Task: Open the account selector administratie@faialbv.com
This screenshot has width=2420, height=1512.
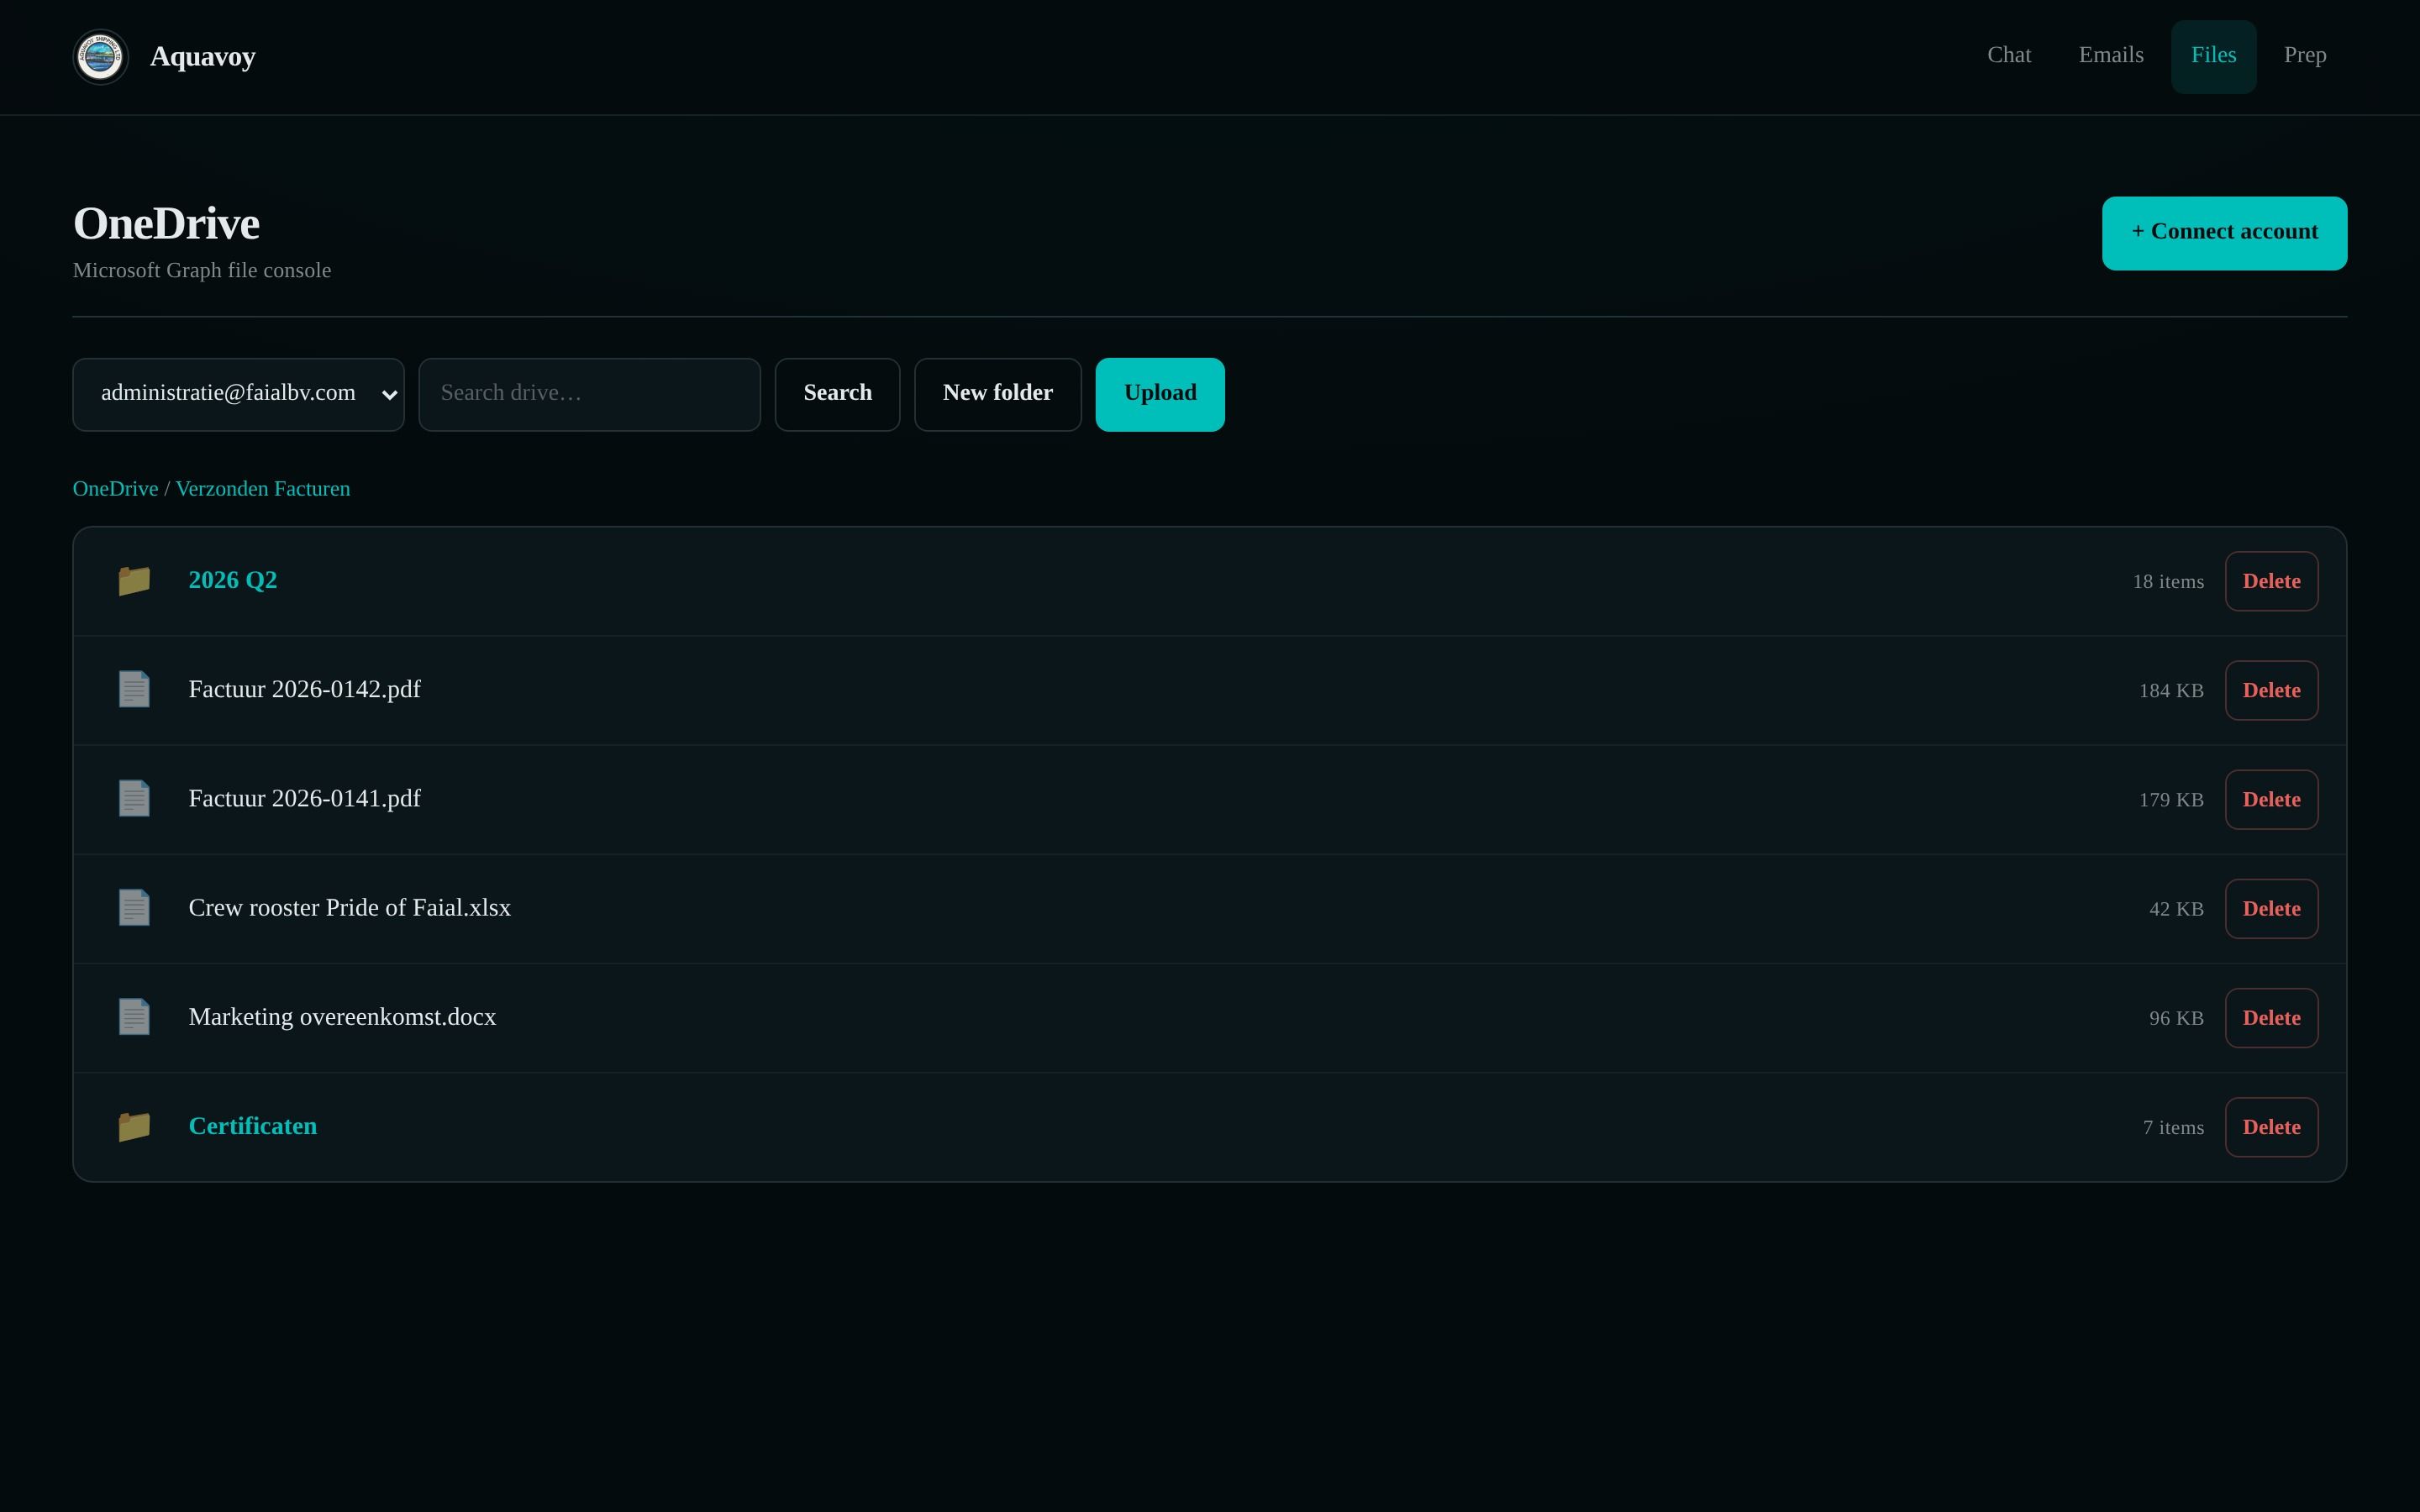Action: (238, 395)
